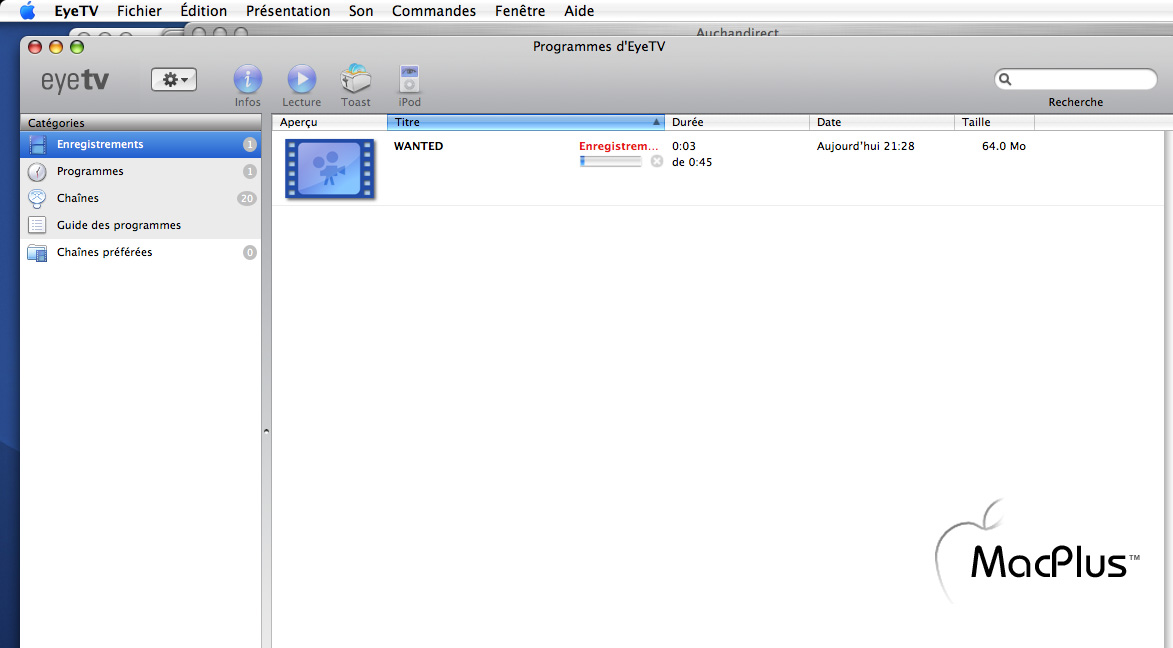Image resolution: width=1173 pixels, height=648 pixels.
Task: Click the Programmes clock icon
Action: coord(37,171)
